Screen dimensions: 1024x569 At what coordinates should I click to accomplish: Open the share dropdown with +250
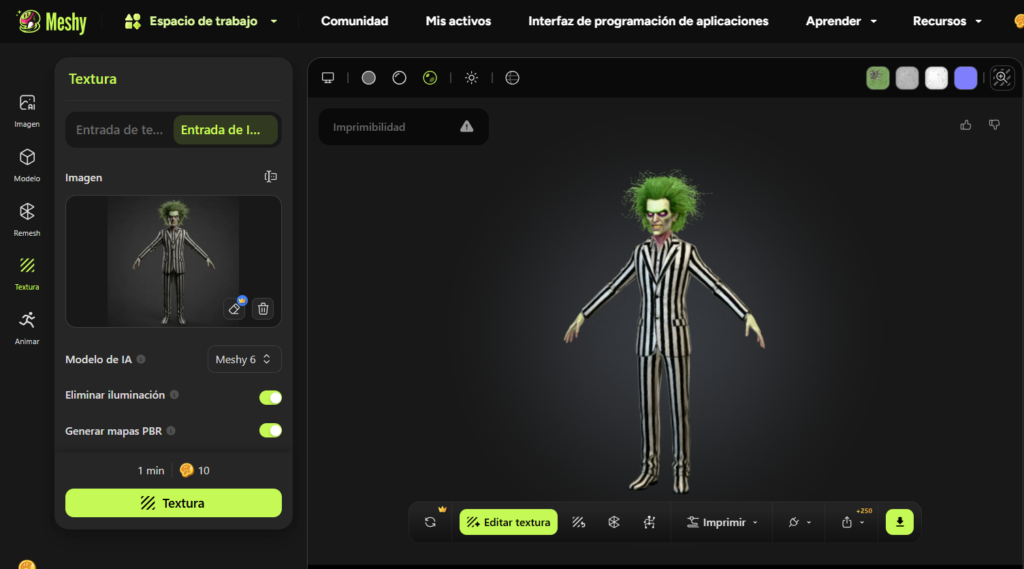(853, 522)
